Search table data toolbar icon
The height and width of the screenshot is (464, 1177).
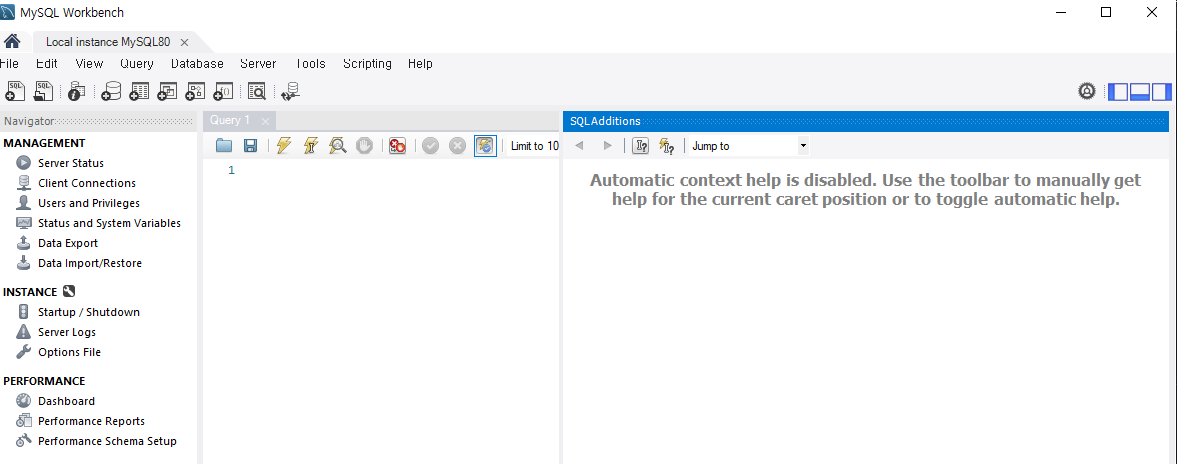click(x=257, y=92)
